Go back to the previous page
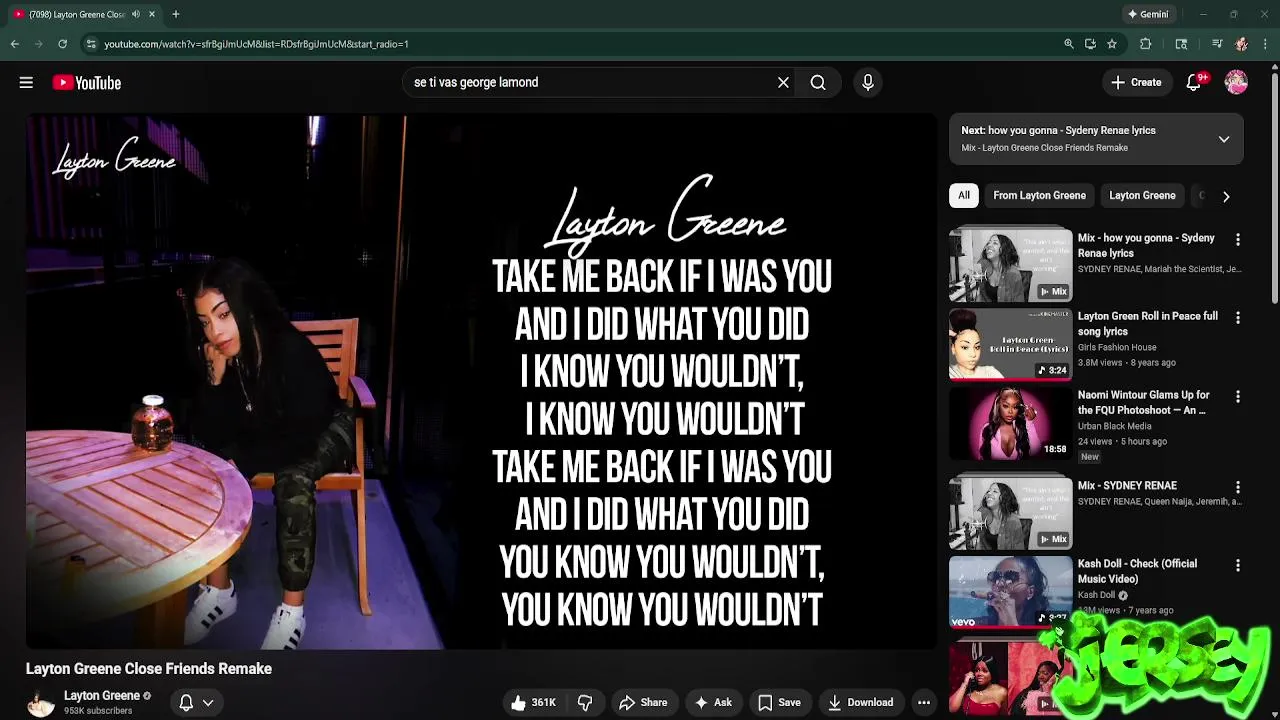Viewport: 1280px width, 720px height. coord(14,44)
